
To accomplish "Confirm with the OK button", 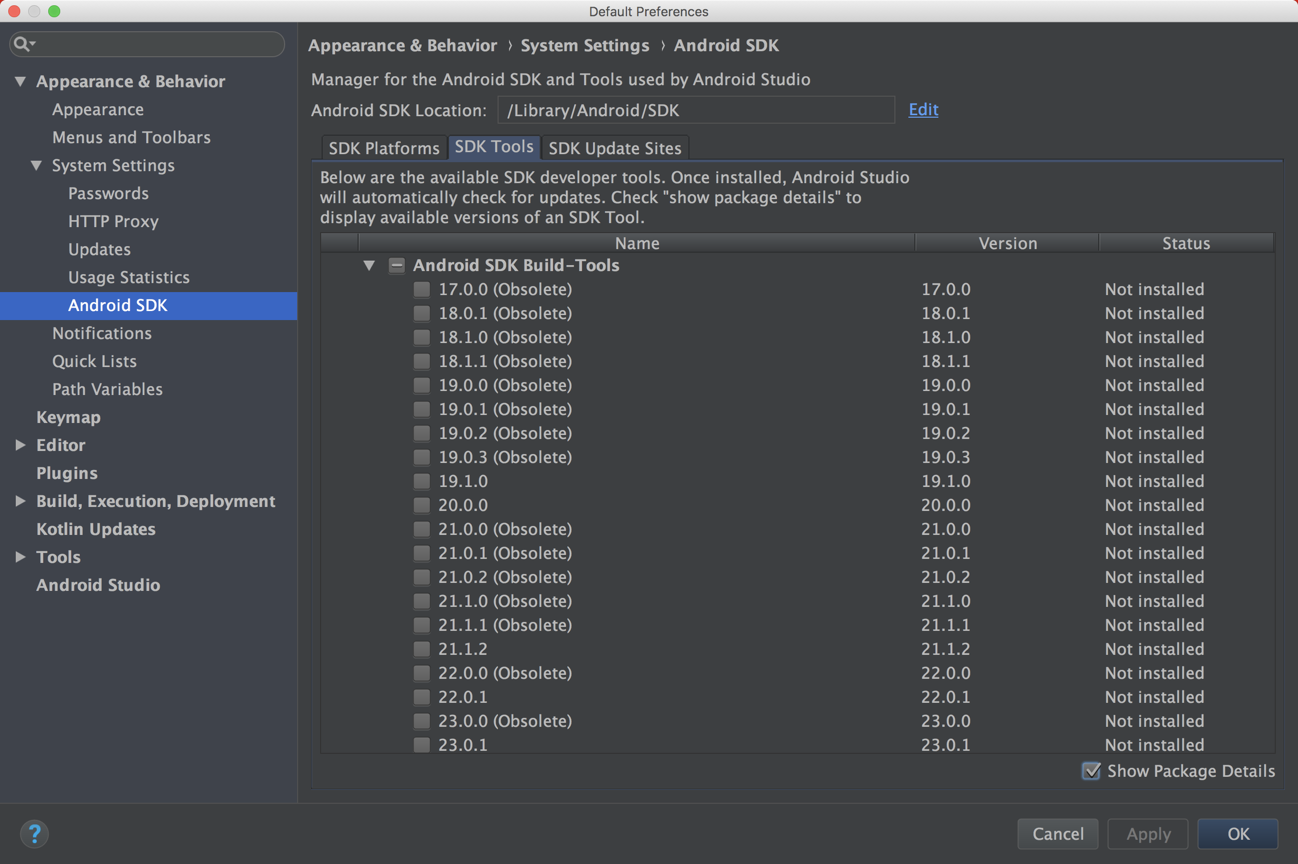I will (1238, 834).
